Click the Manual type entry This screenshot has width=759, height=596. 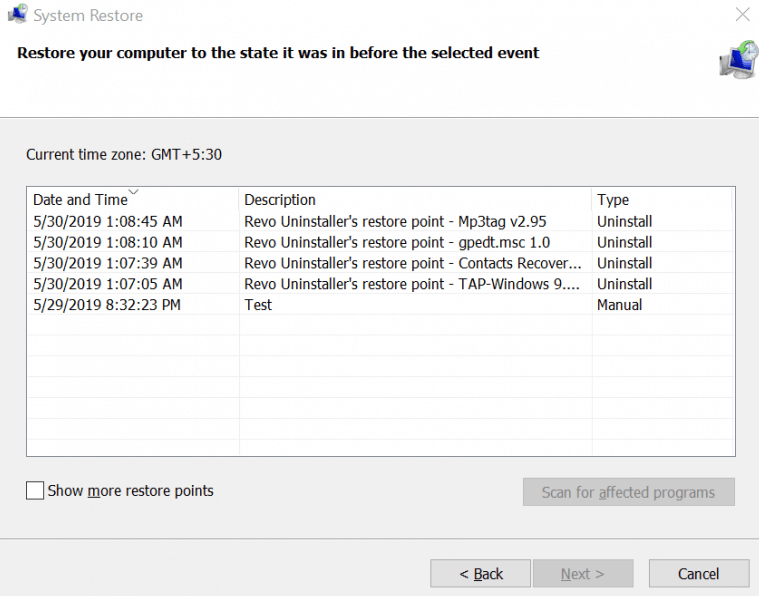tap(620, 305)
